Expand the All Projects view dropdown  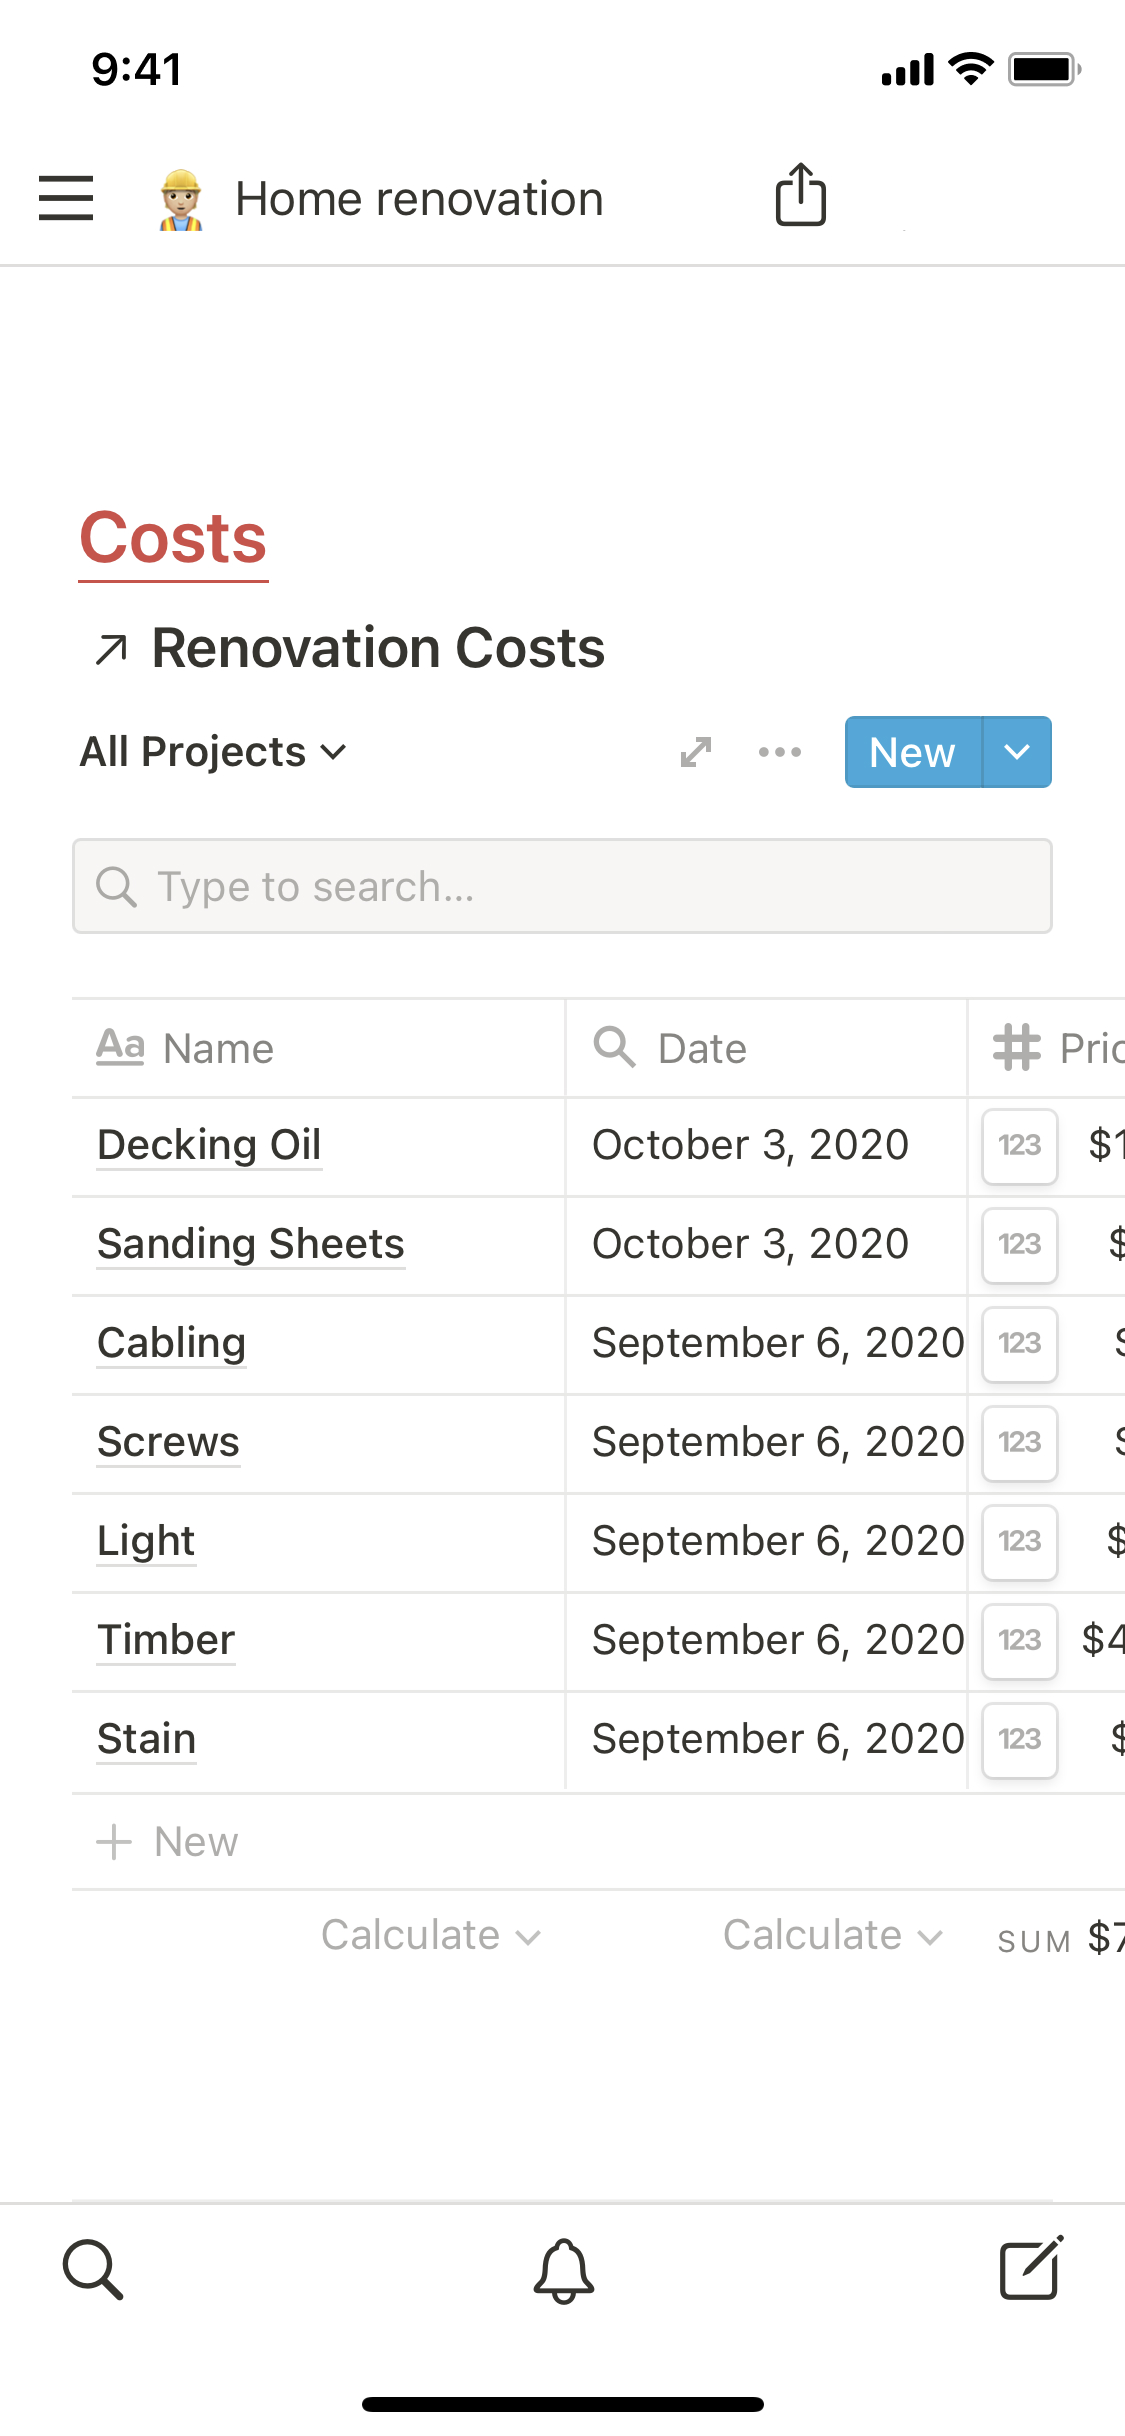[x=213, y=752]
